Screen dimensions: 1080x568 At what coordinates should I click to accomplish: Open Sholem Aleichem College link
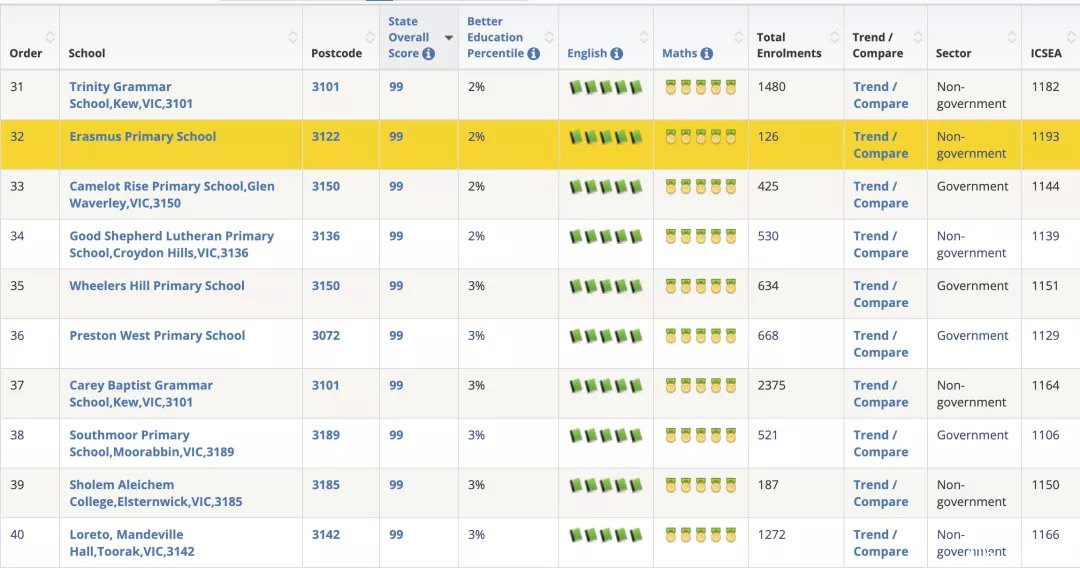coord(156,493)
